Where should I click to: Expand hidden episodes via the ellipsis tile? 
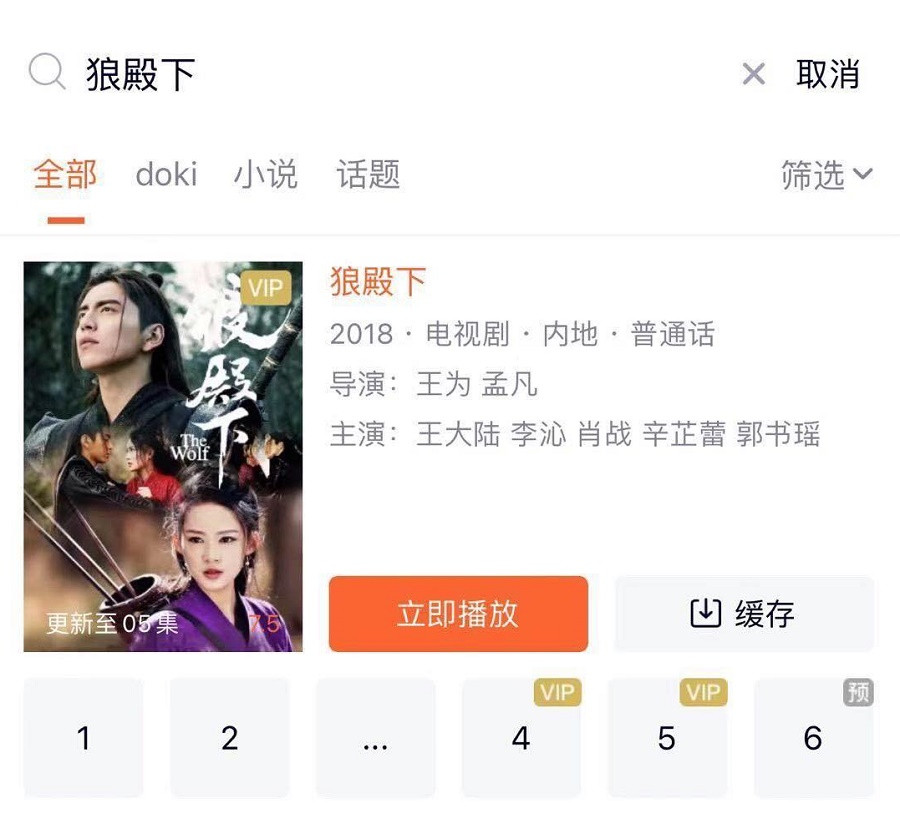375,738
